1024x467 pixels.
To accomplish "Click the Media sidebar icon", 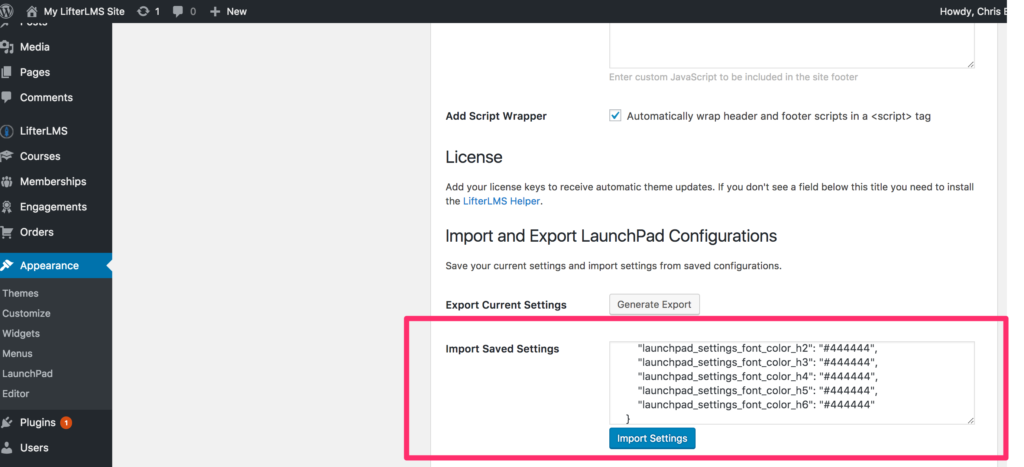I will [x=7, y=47].
